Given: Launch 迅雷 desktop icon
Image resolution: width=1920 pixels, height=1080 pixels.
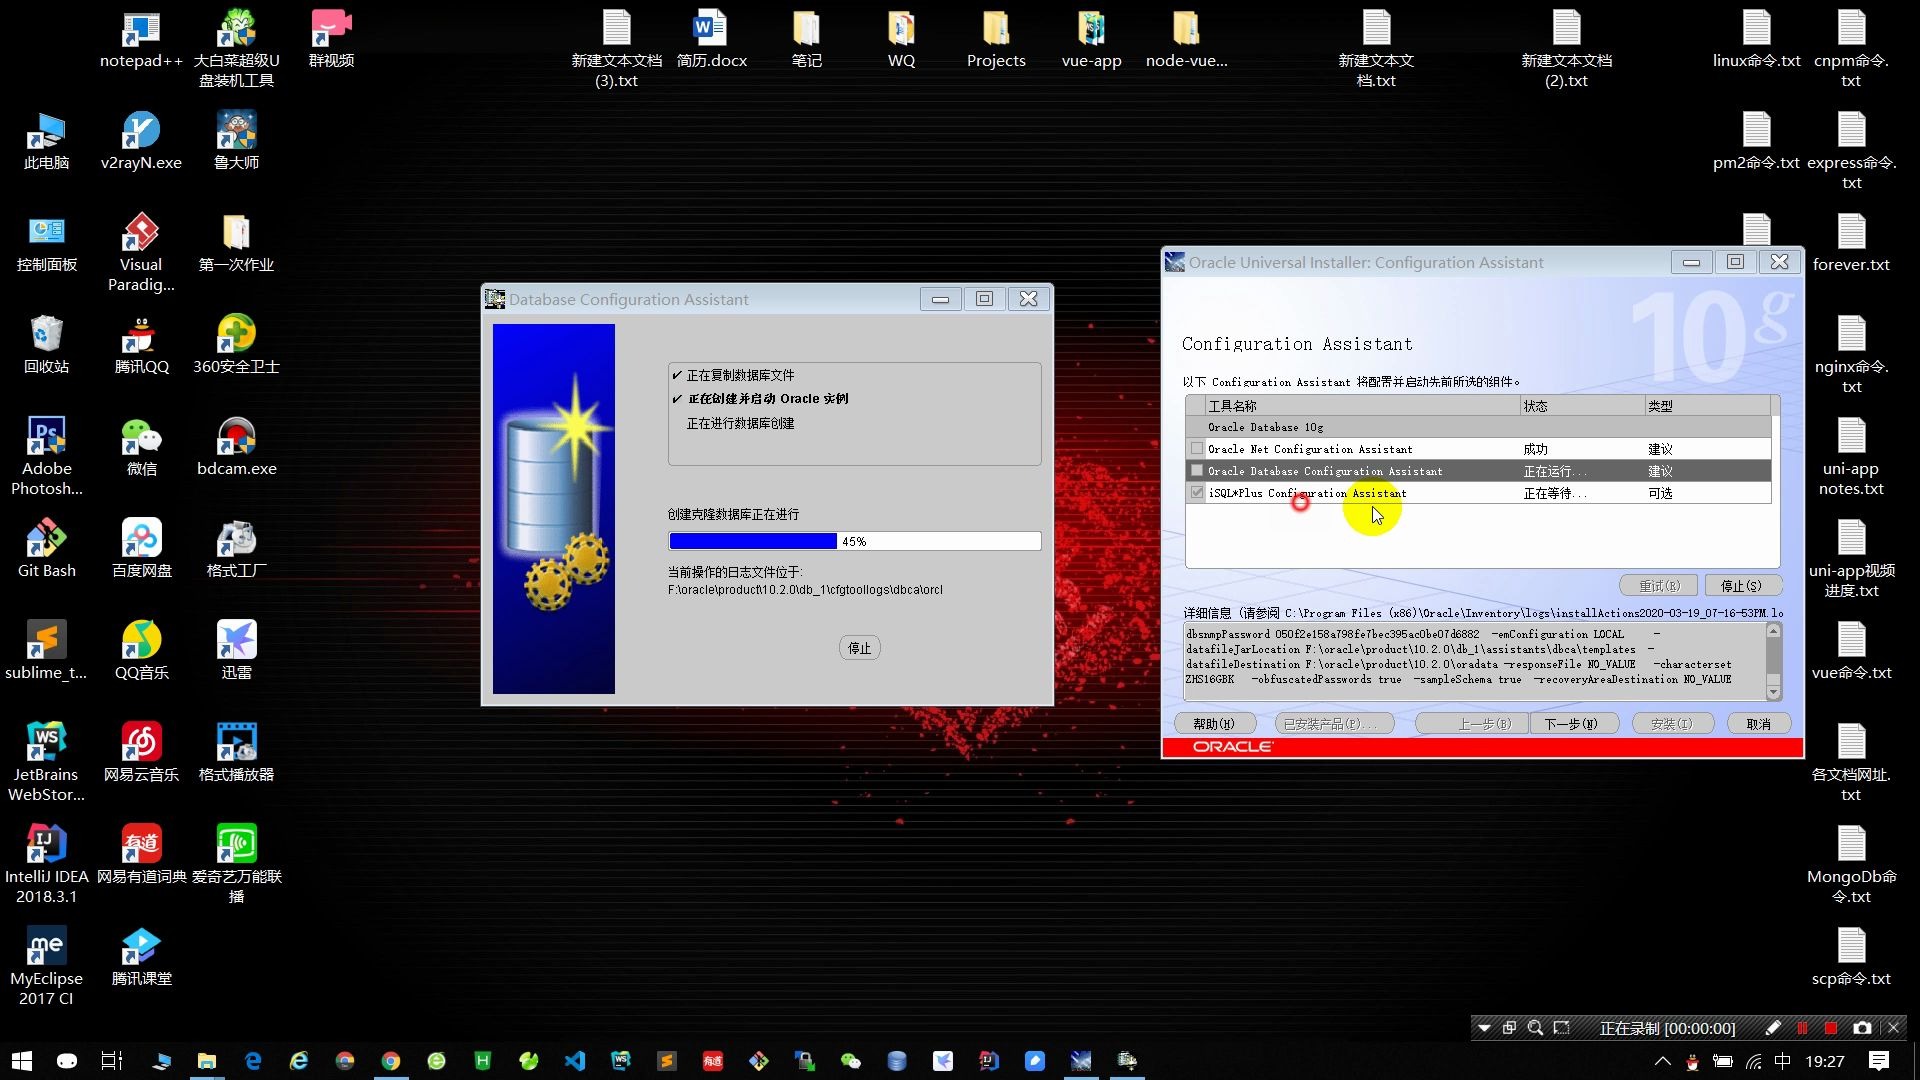Looking at the screenshot, I should click(236, 651).
